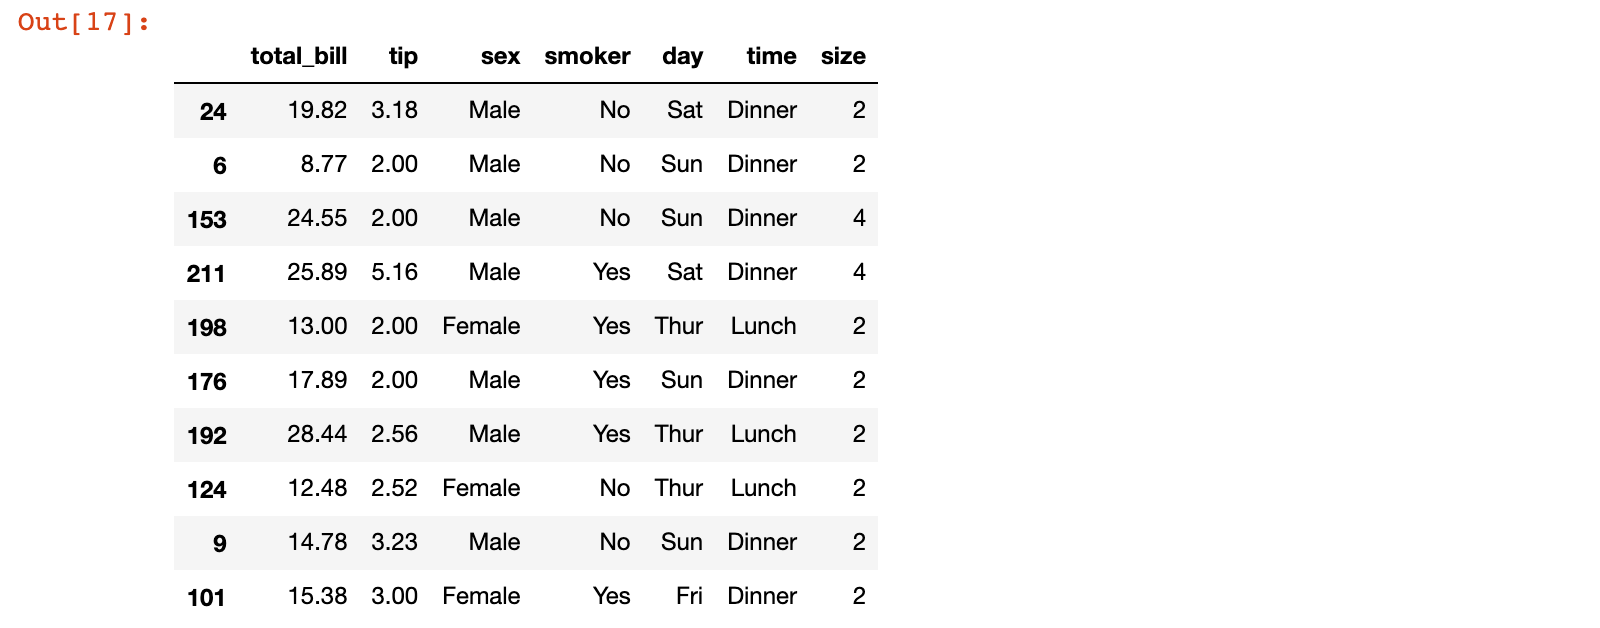The width and height of the screenshot is (1600, 628).
Task: Click row index 24
Action: [x=213, y=111]
